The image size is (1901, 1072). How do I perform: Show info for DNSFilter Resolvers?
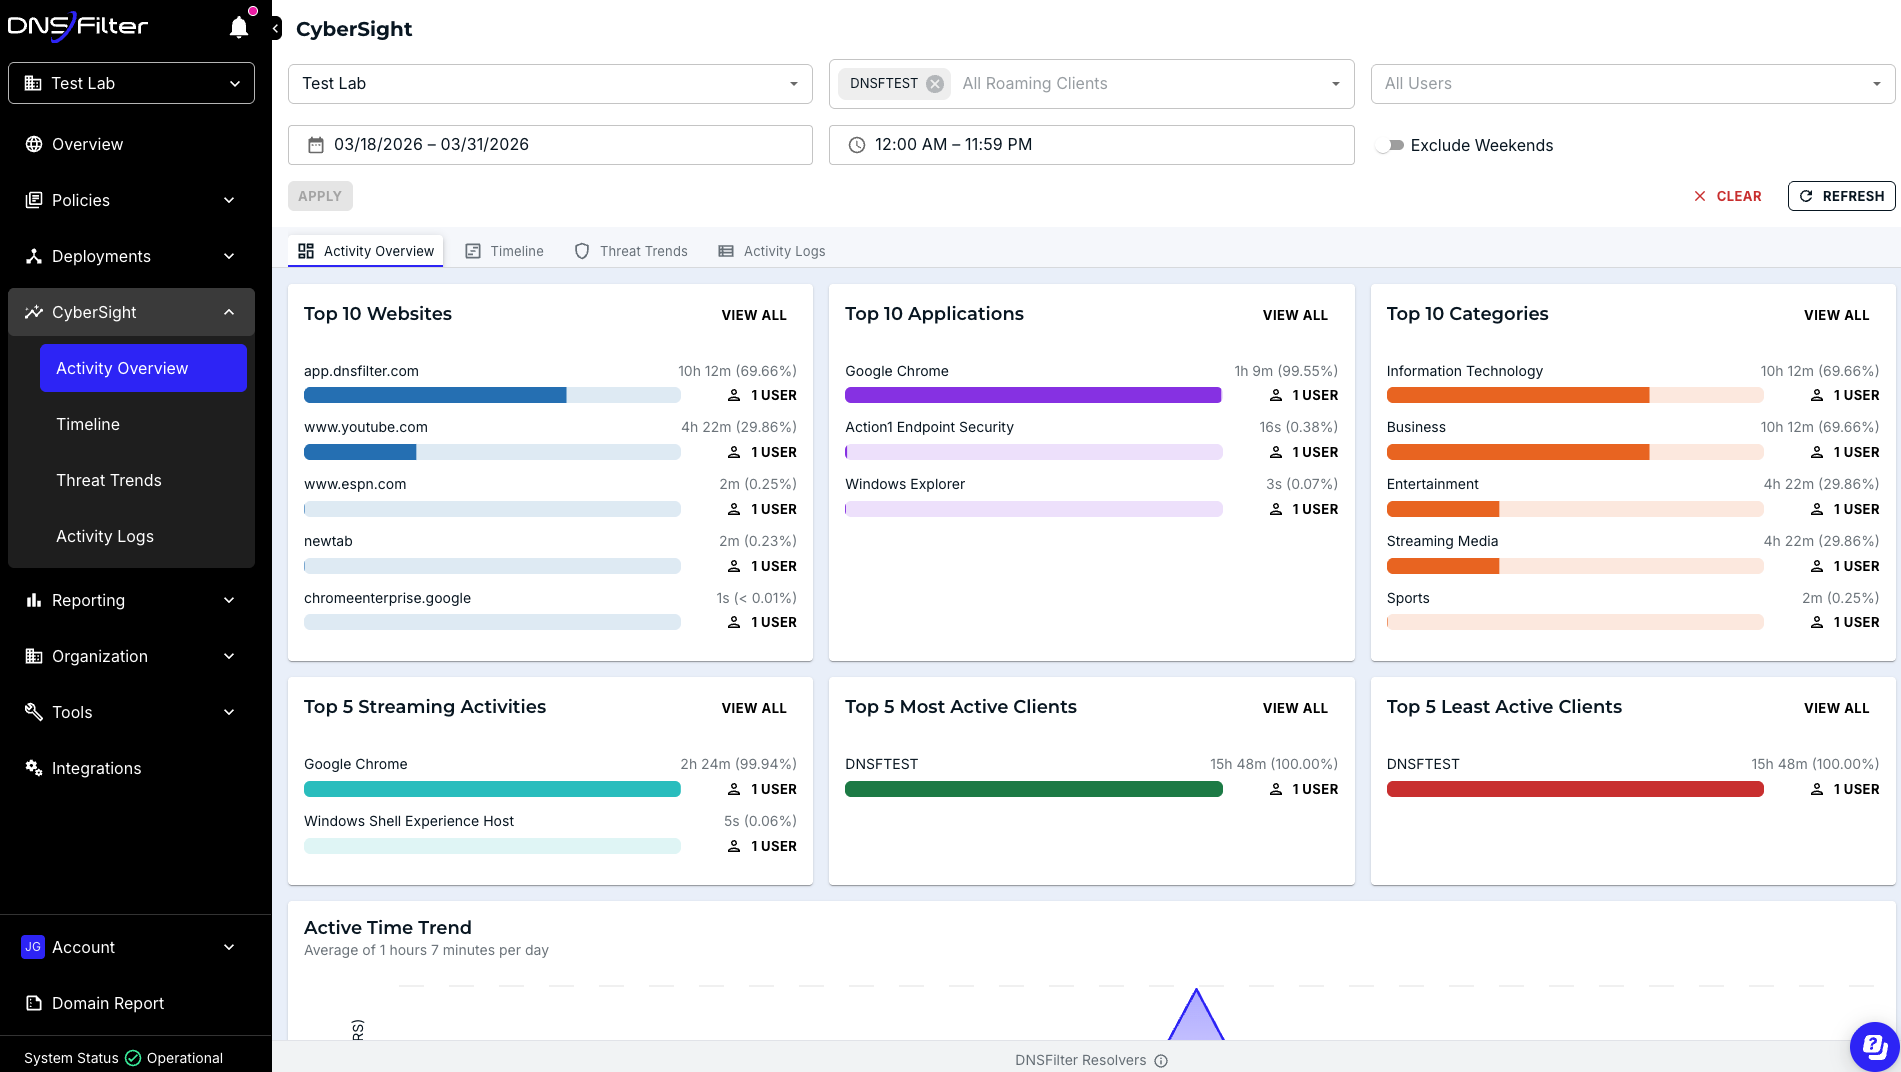1161,1061
